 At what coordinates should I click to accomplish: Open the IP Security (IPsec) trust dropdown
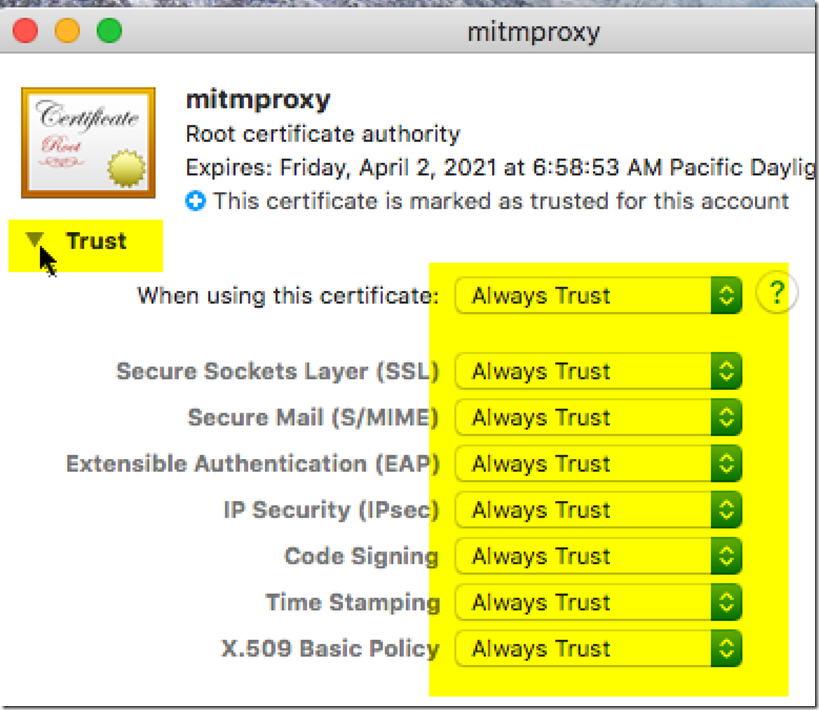click(599, 510)
